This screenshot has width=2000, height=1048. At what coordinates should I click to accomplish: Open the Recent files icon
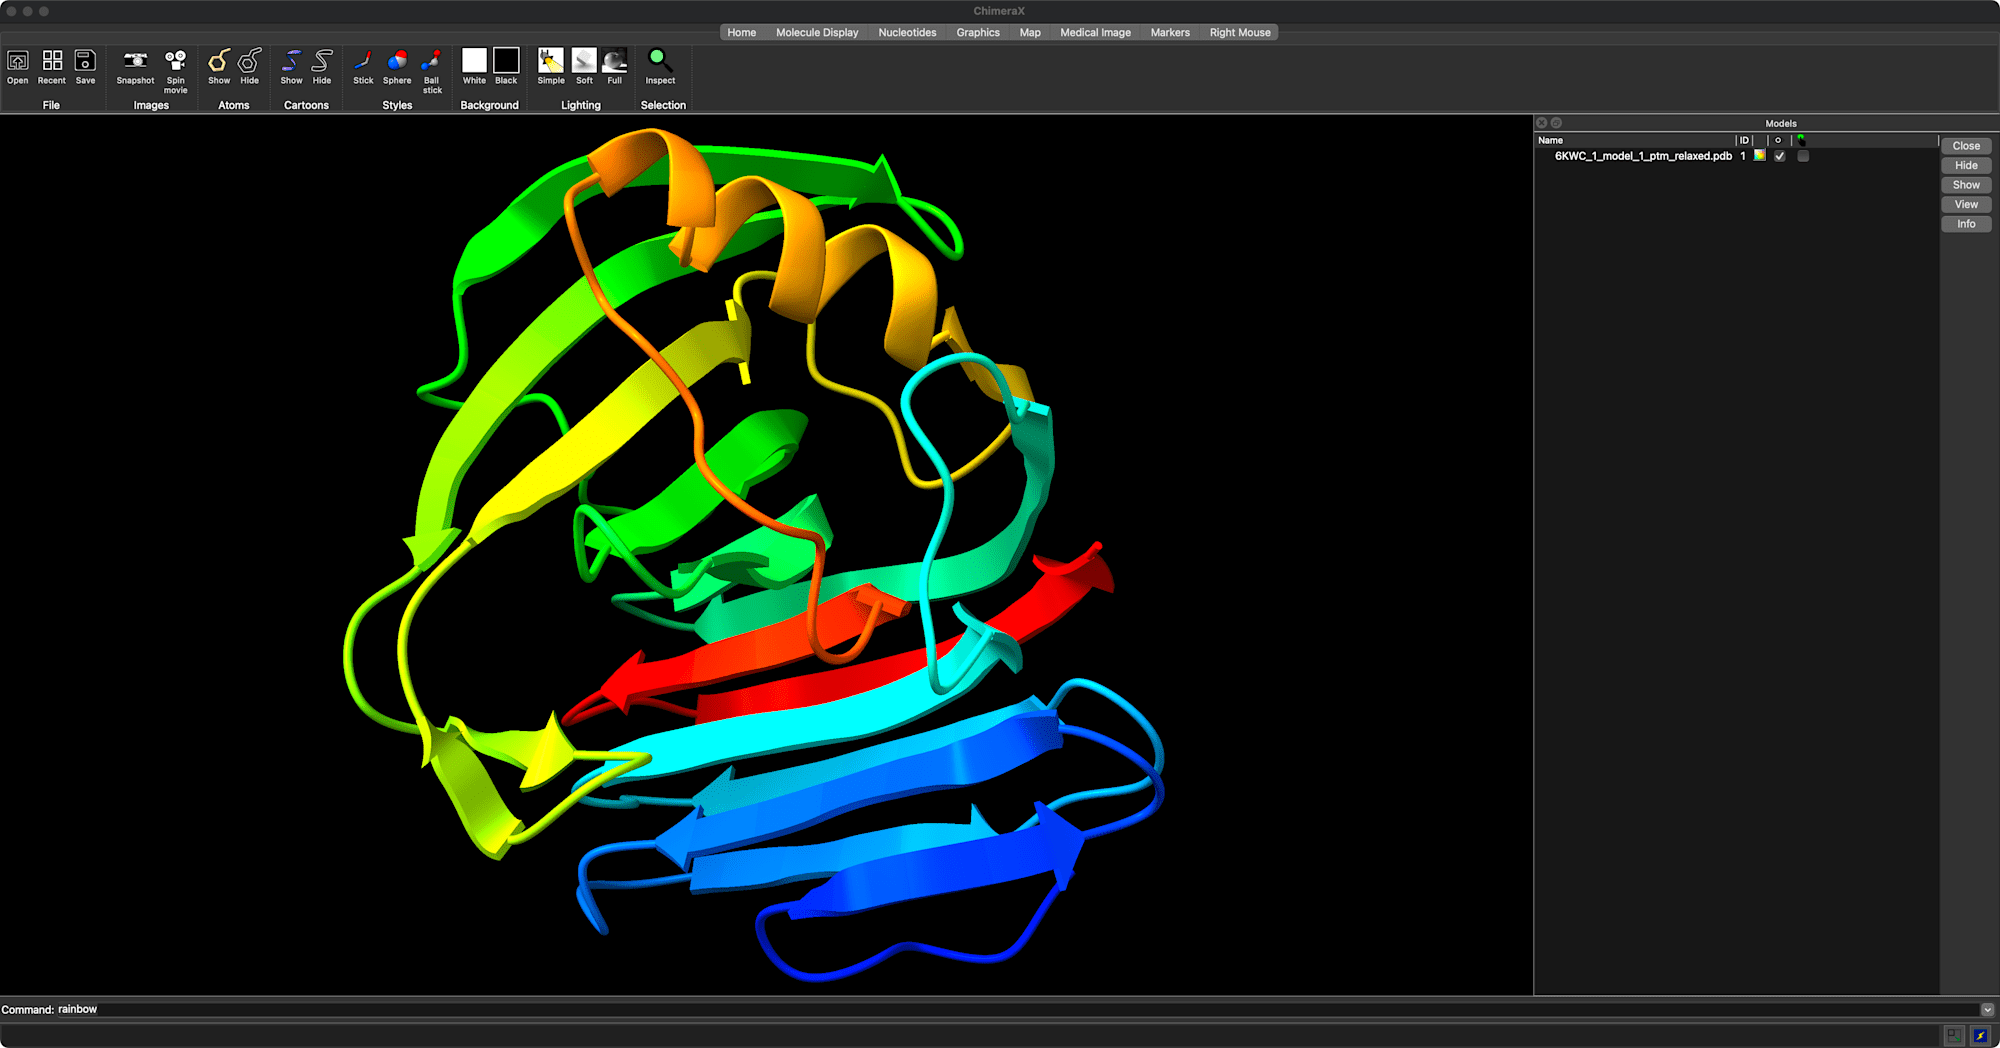(52, 61)
